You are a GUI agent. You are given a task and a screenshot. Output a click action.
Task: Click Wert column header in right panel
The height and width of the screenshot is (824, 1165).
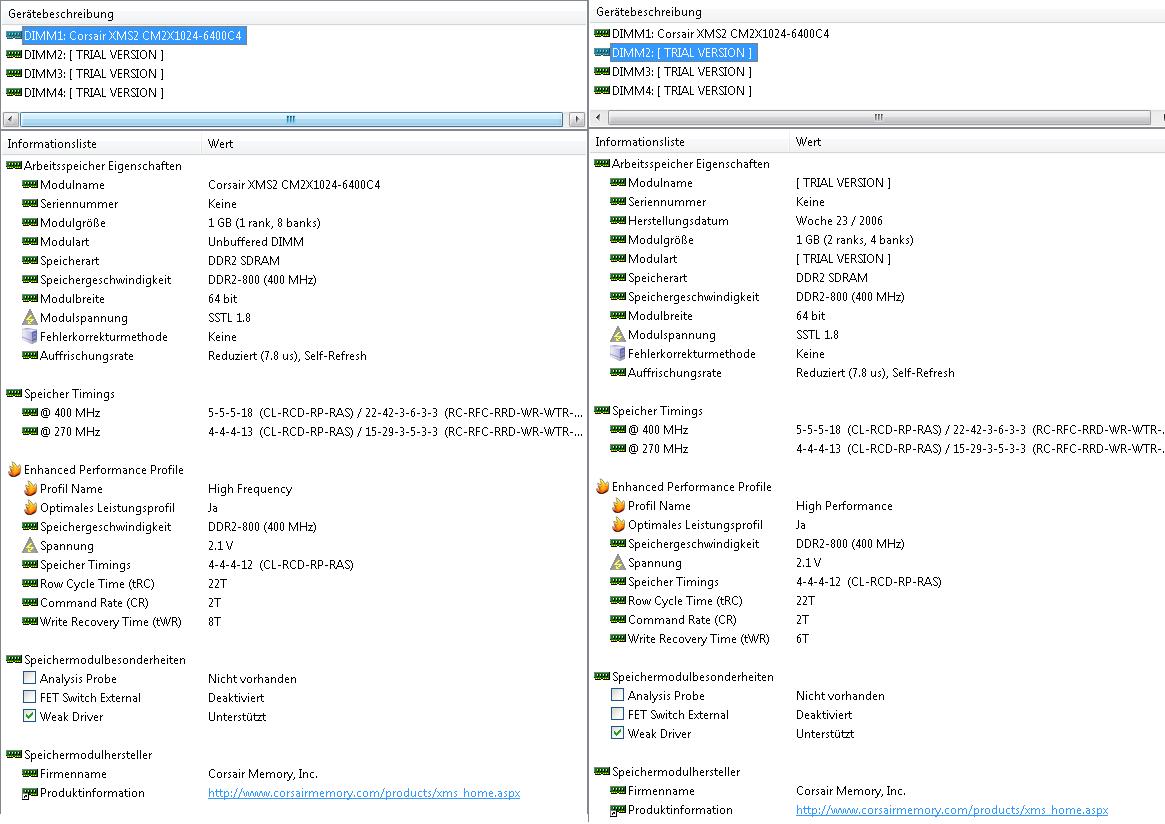point(977,142)
